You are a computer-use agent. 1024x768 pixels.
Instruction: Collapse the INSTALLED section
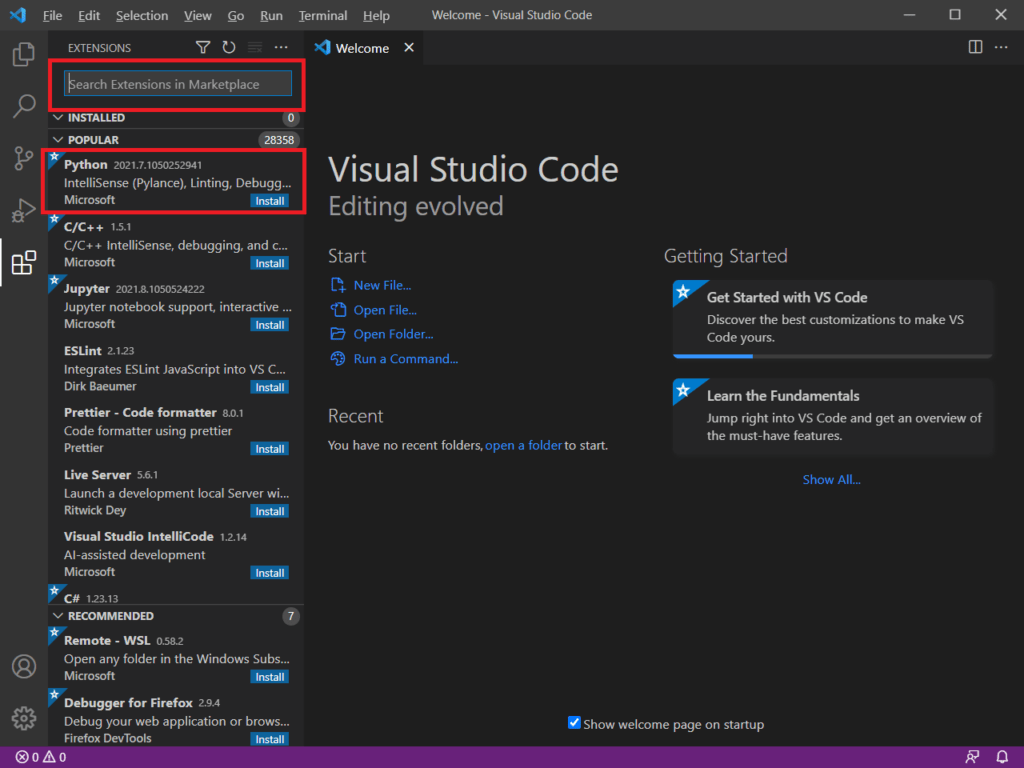click(x=58, y=117)
